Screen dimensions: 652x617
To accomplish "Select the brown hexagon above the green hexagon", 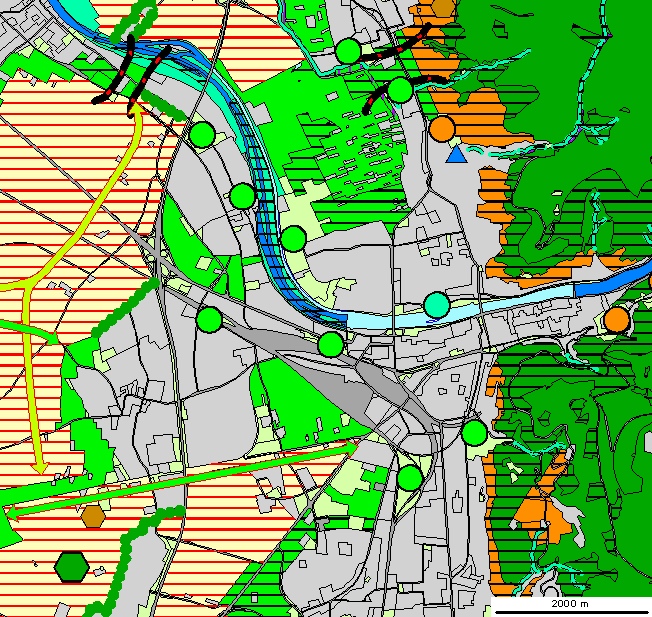I will pyautogui.click(x=93, y=516).
